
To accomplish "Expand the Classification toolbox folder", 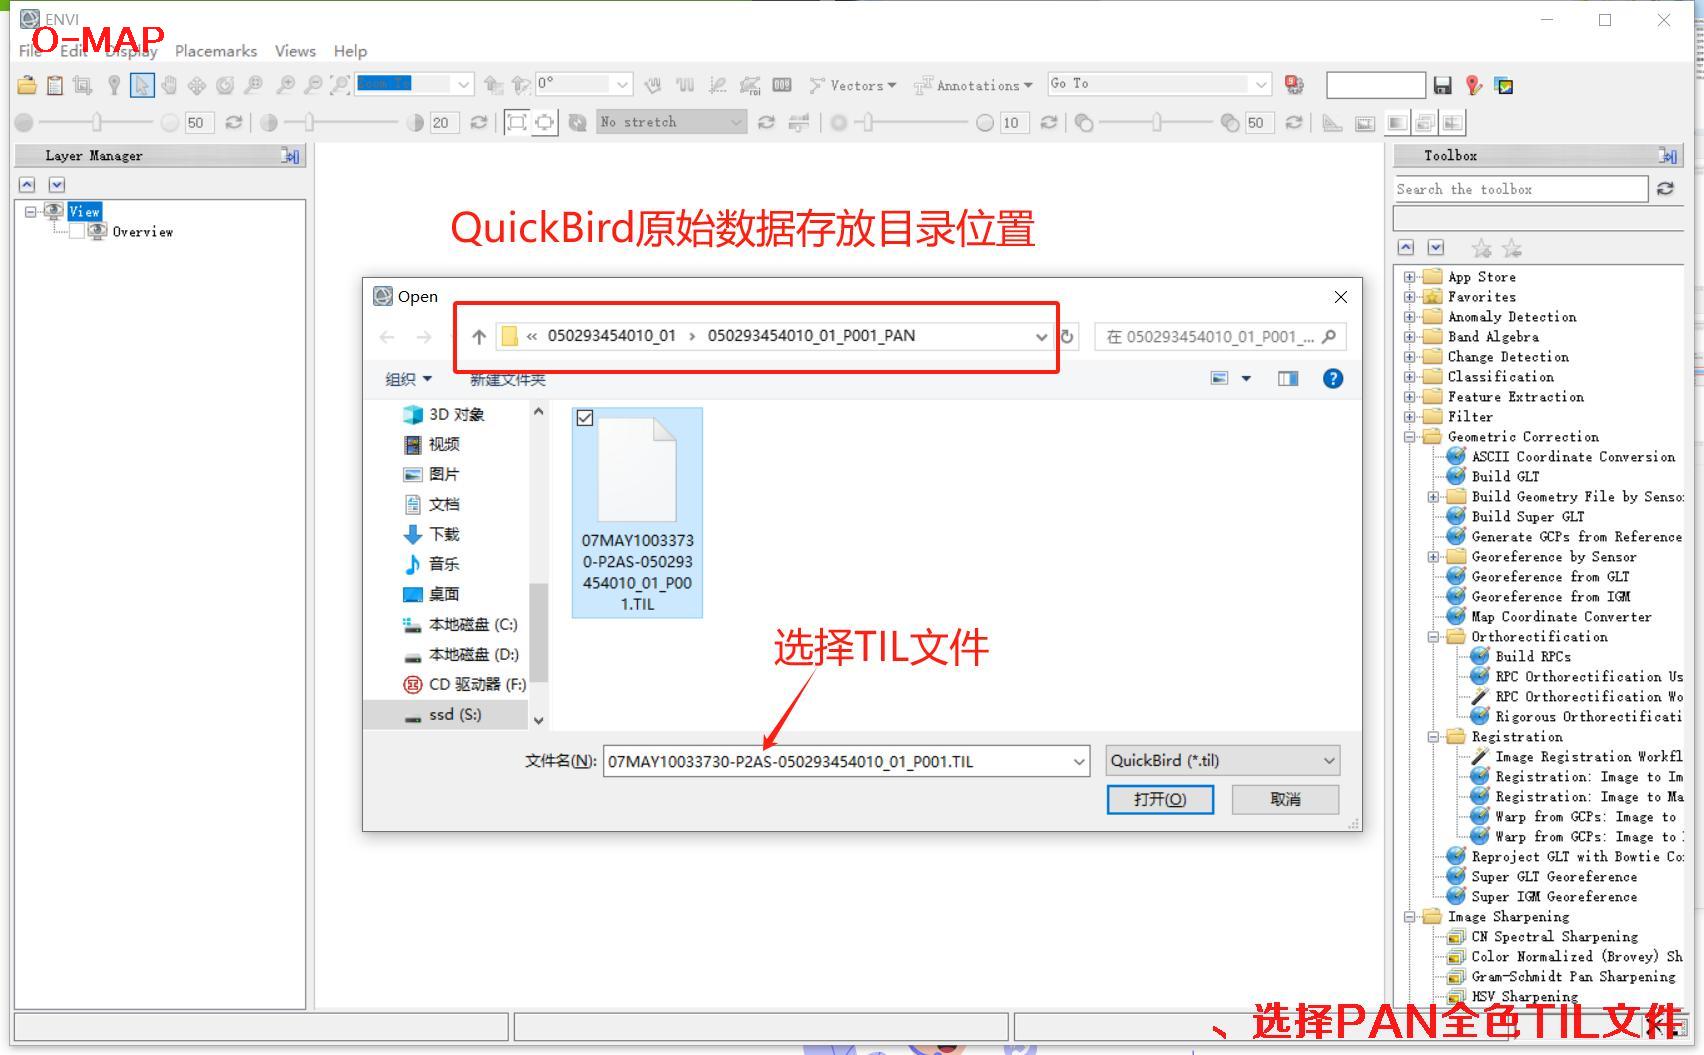I will pyautogui.click(x=1409, y=377).
